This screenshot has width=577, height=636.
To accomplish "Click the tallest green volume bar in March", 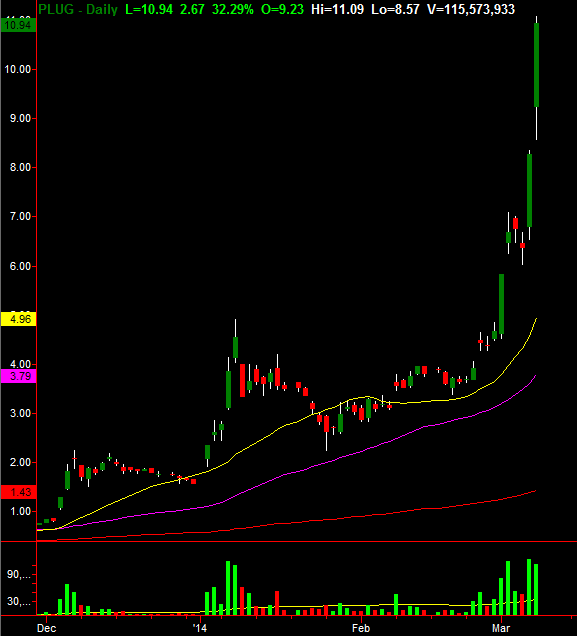I will coord(529,587).
